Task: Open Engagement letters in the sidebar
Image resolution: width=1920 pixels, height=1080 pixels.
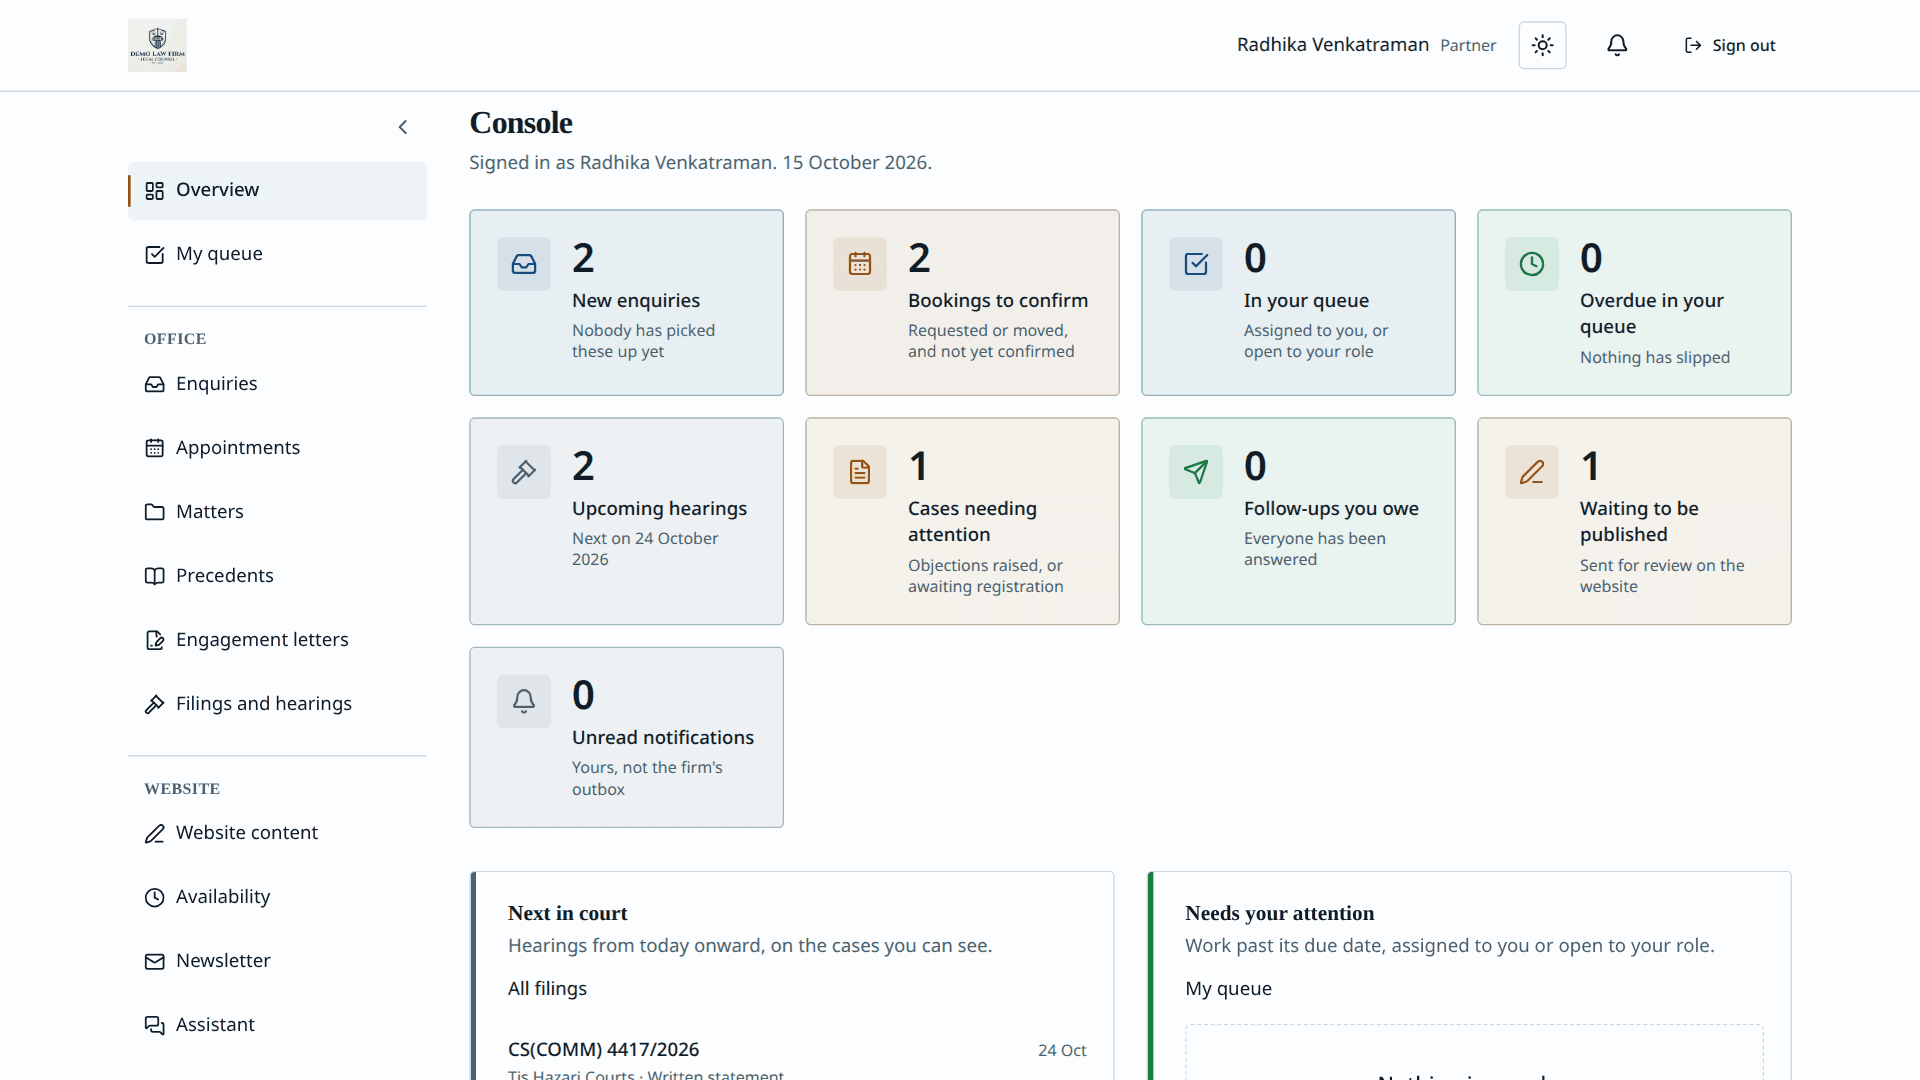Action: (x=277, y=640)
